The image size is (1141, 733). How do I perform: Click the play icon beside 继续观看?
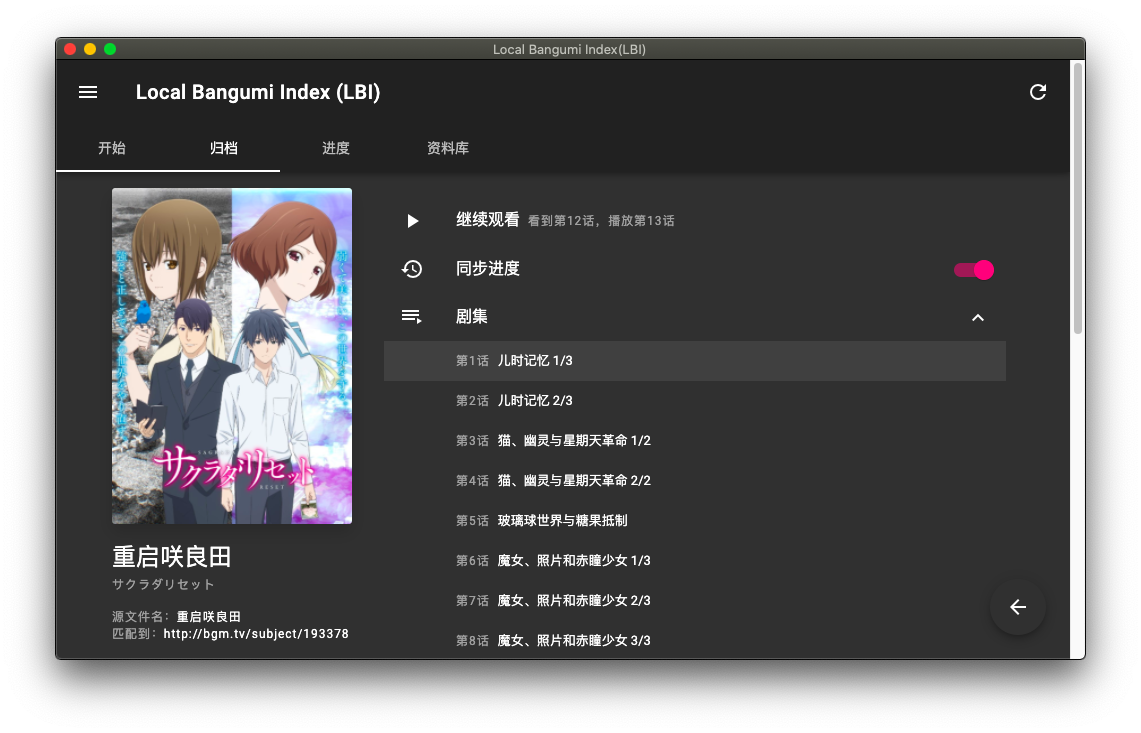(413, 221)
